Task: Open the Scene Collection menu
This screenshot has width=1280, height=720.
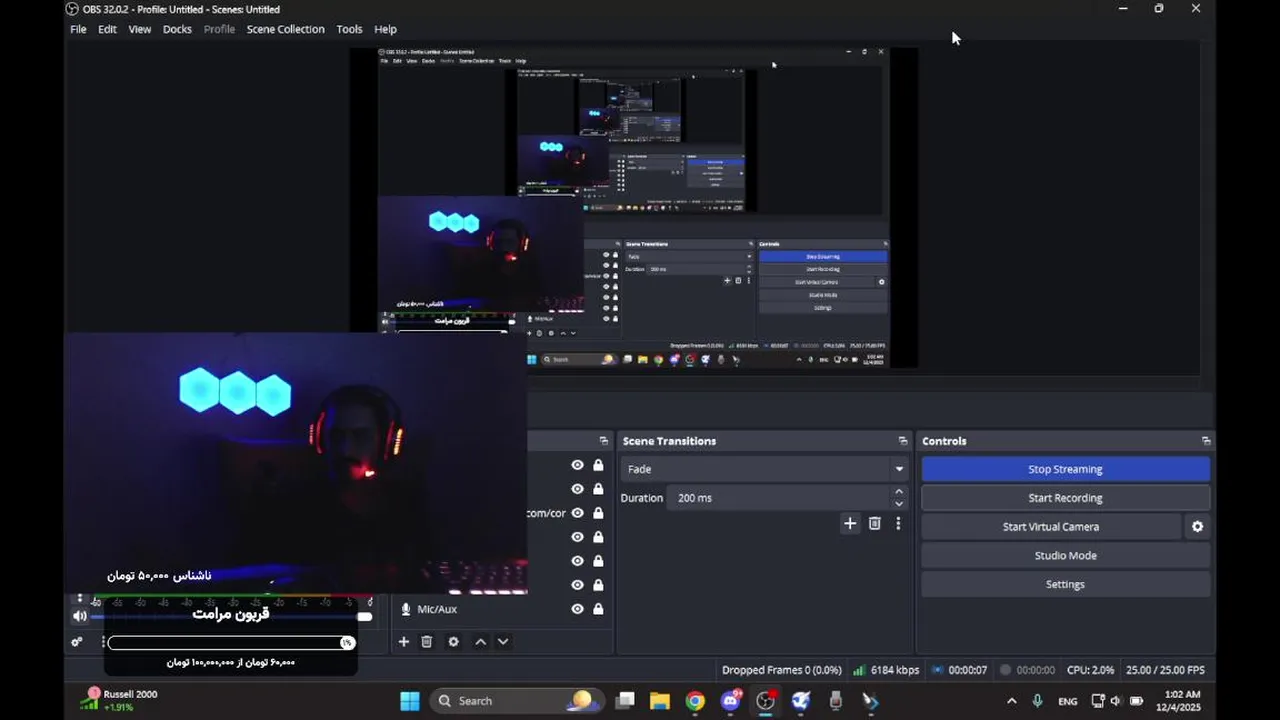Action: [x=286, y=29]
